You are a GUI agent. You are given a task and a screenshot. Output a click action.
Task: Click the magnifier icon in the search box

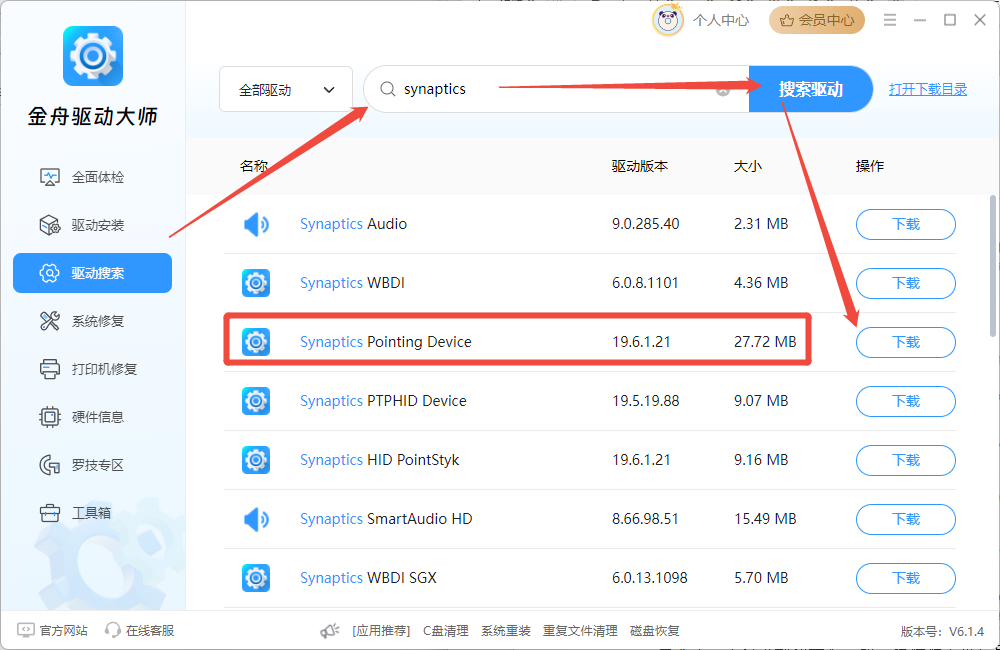point(388,89)
